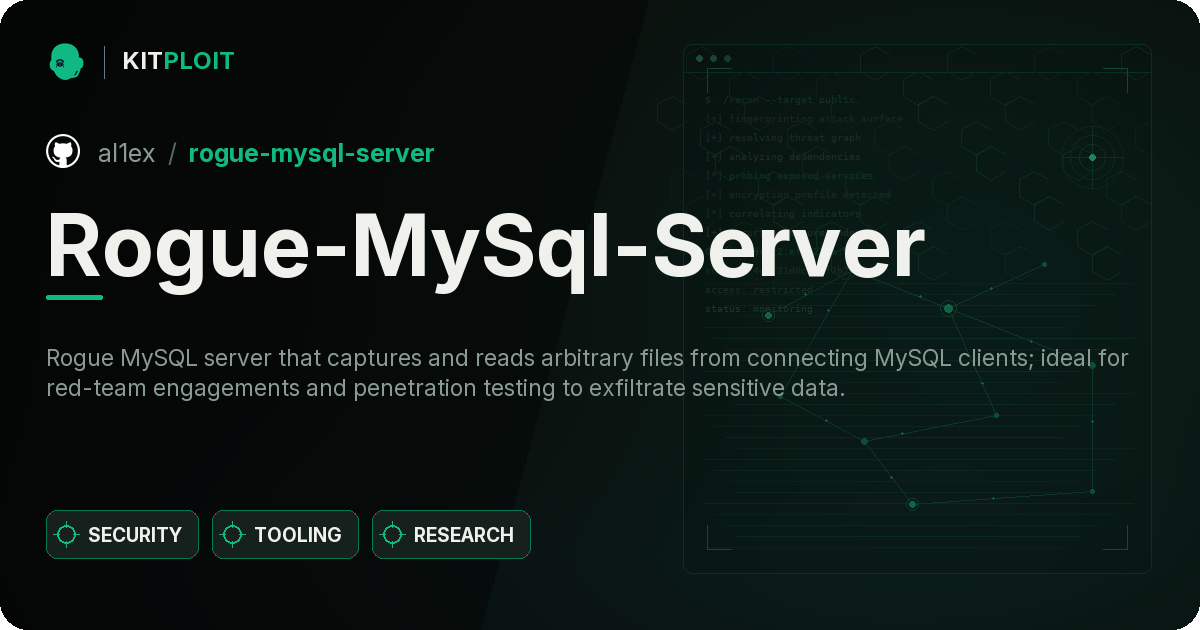Open the rogue-mysql-server repository link
This screenshot has width=1200, height=630.
311,154
